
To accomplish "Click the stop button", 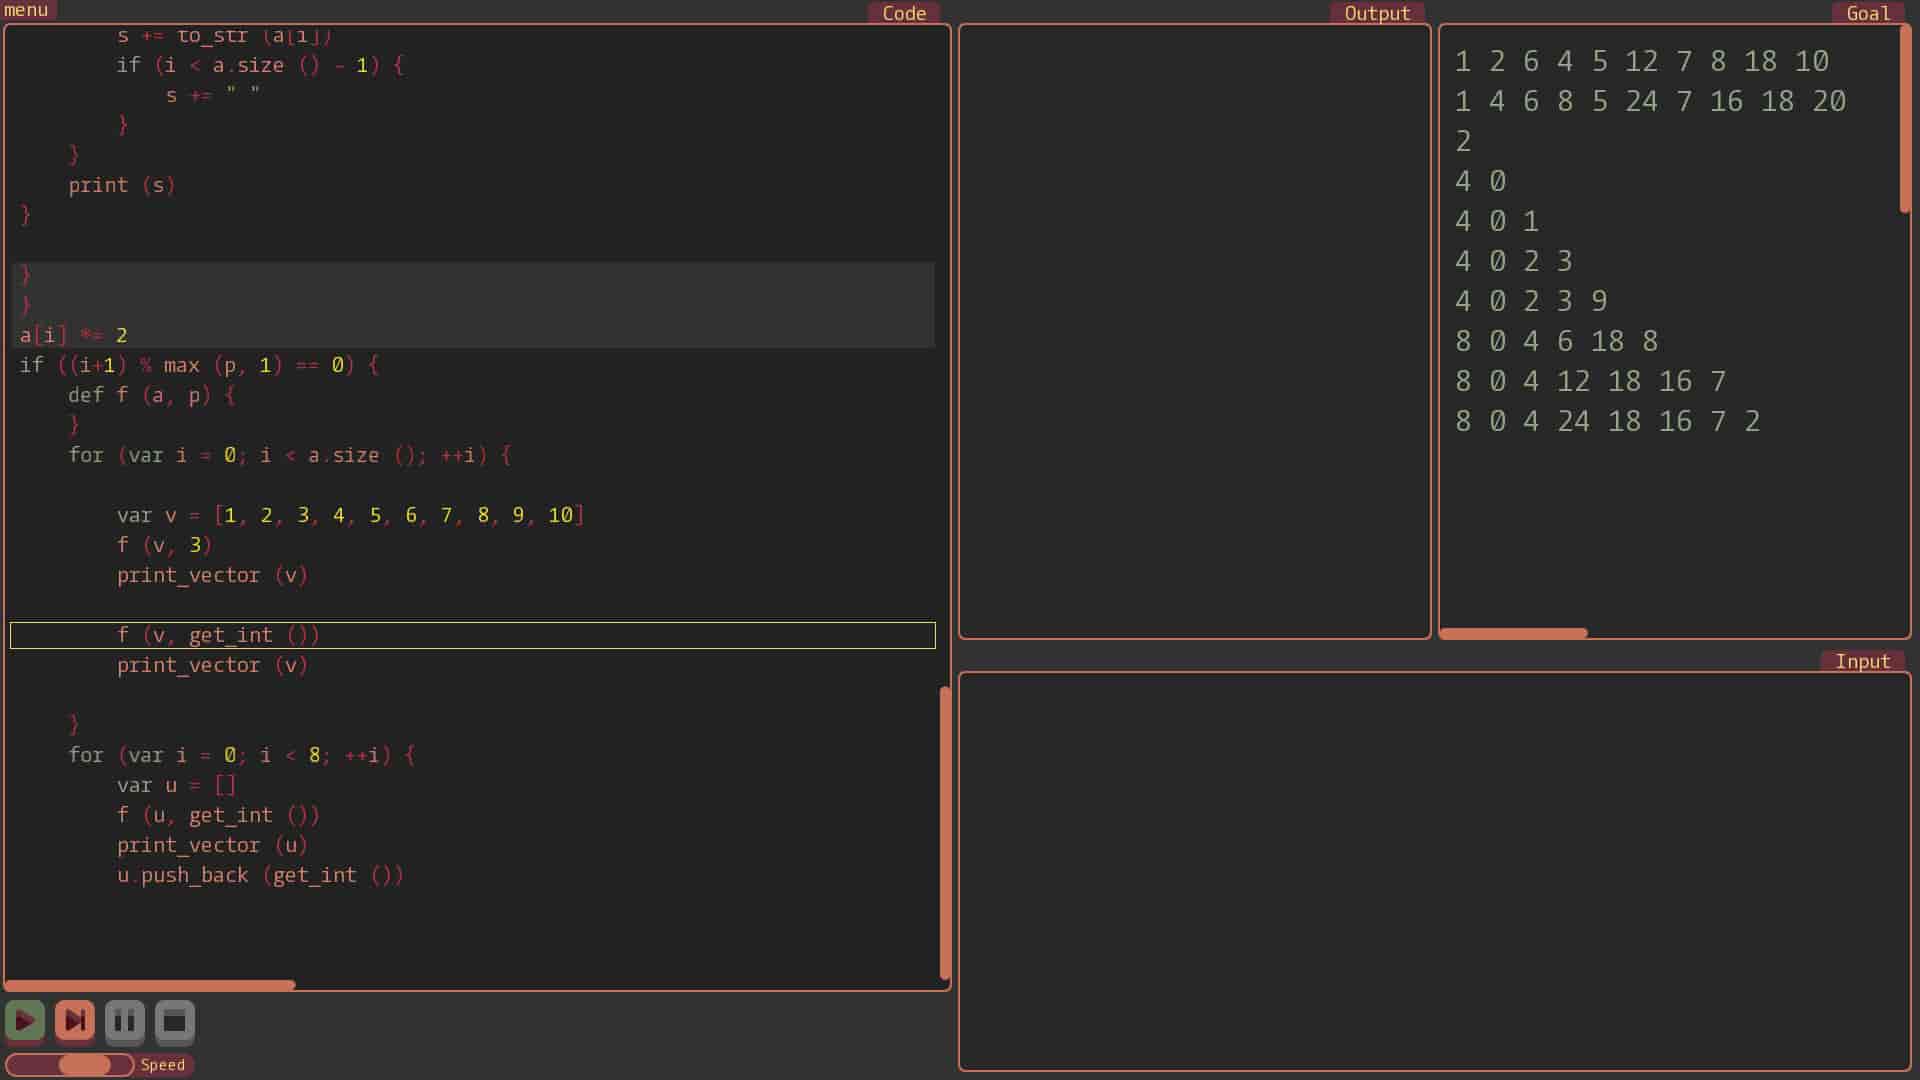I will point(175,1021).
